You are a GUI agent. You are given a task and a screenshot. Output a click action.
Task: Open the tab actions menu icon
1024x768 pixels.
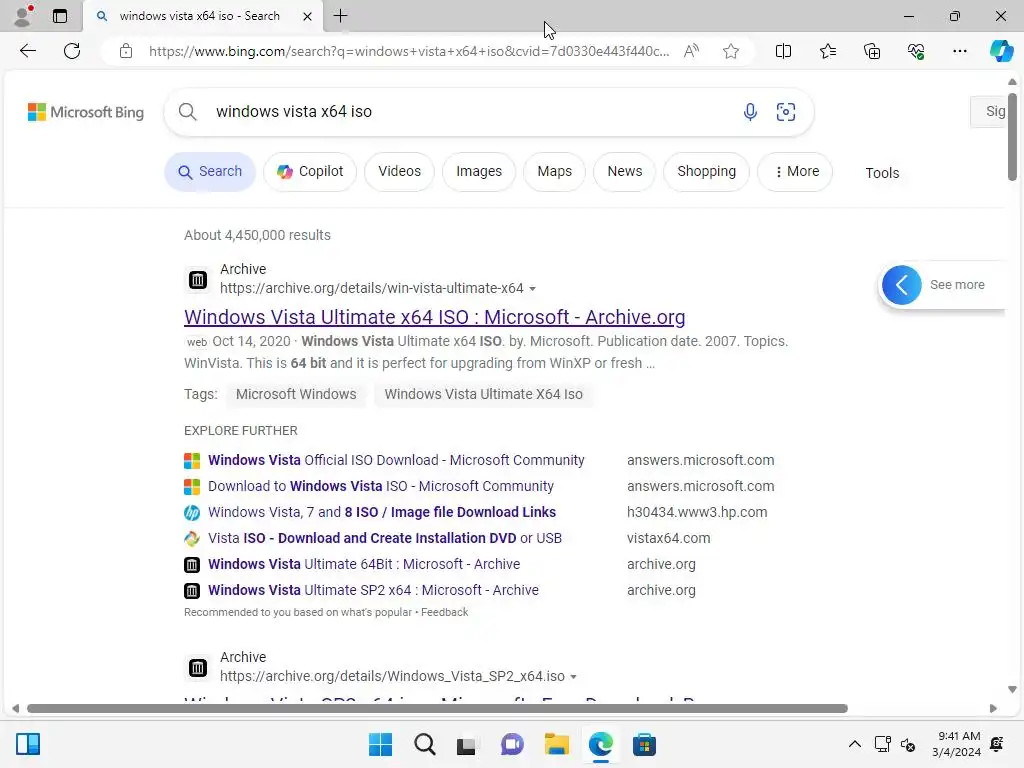[x=60, y=16]
